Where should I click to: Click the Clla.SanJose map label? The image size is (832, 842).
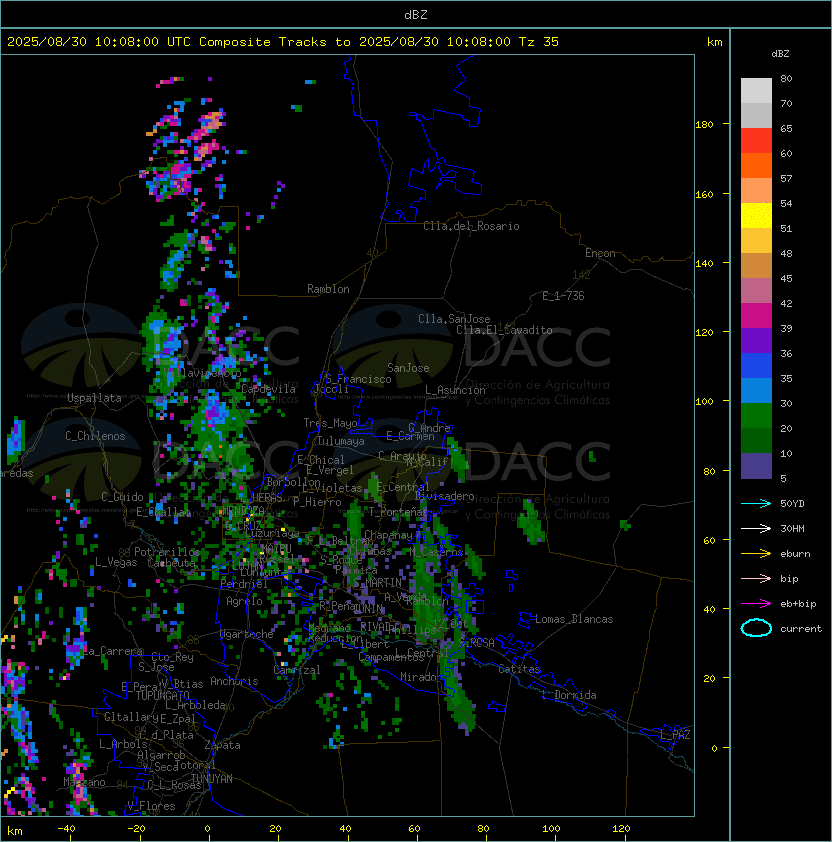click(x=454, y=319)
